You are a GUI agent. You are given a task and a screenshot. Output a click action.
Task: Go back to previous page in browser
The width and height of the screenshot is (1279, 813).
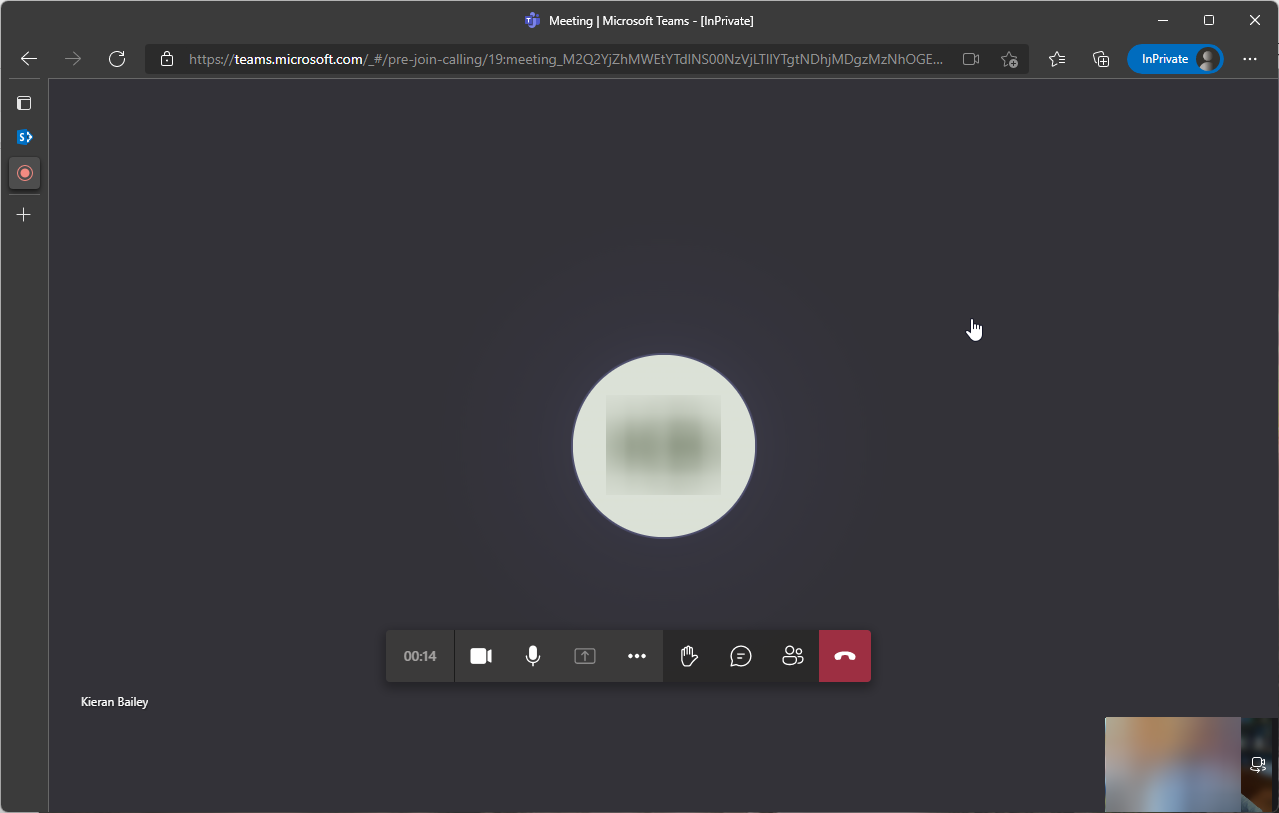[x=29, y=59]
